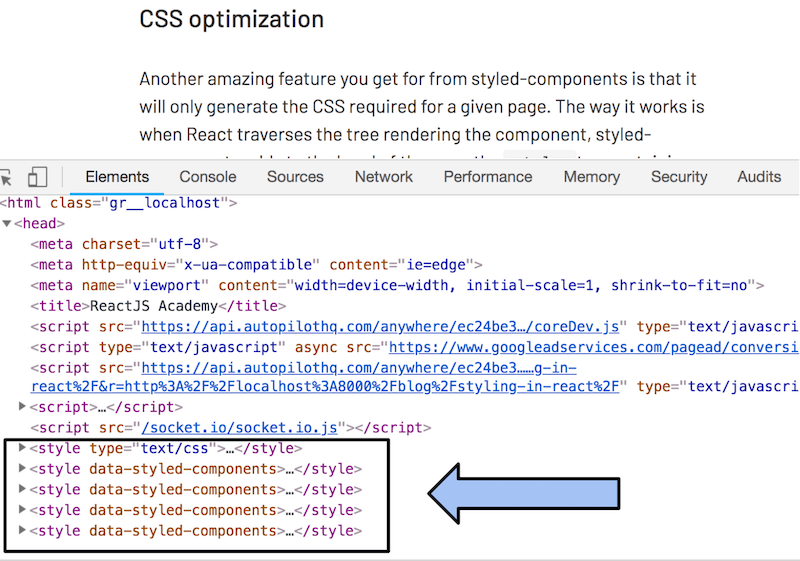Open the Audits tab
800x561 pixels.
[x=759, y=177]
